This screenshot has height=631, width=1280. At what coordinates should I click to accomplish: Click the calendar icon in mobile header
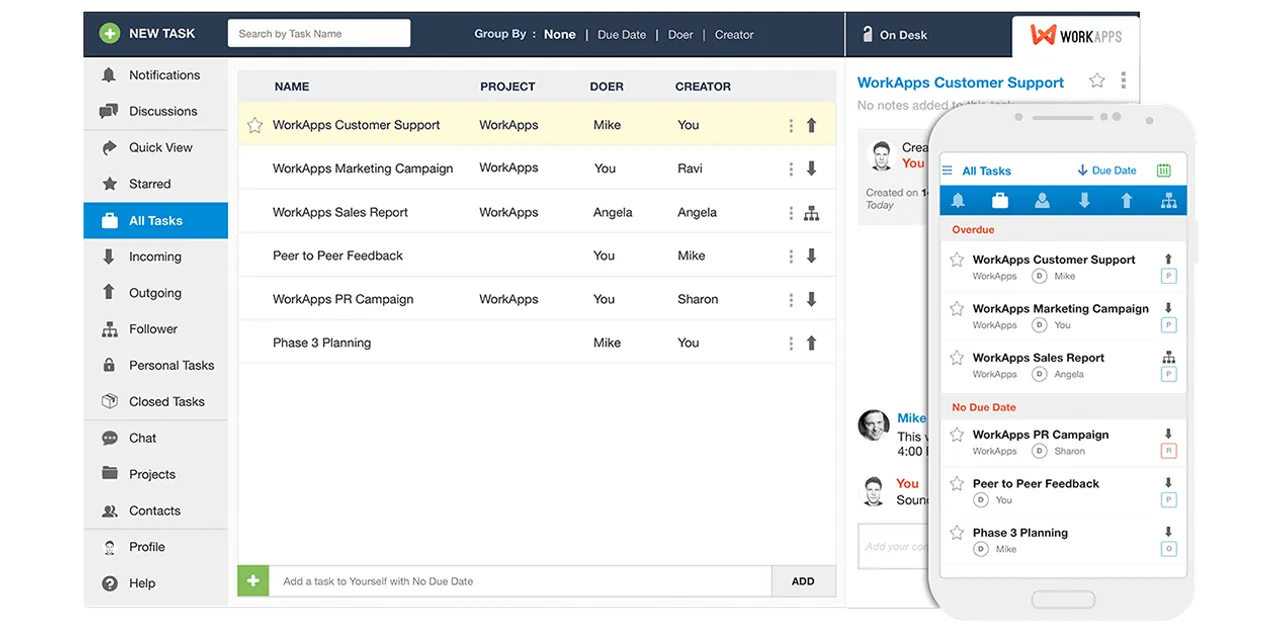(1164, 171)
